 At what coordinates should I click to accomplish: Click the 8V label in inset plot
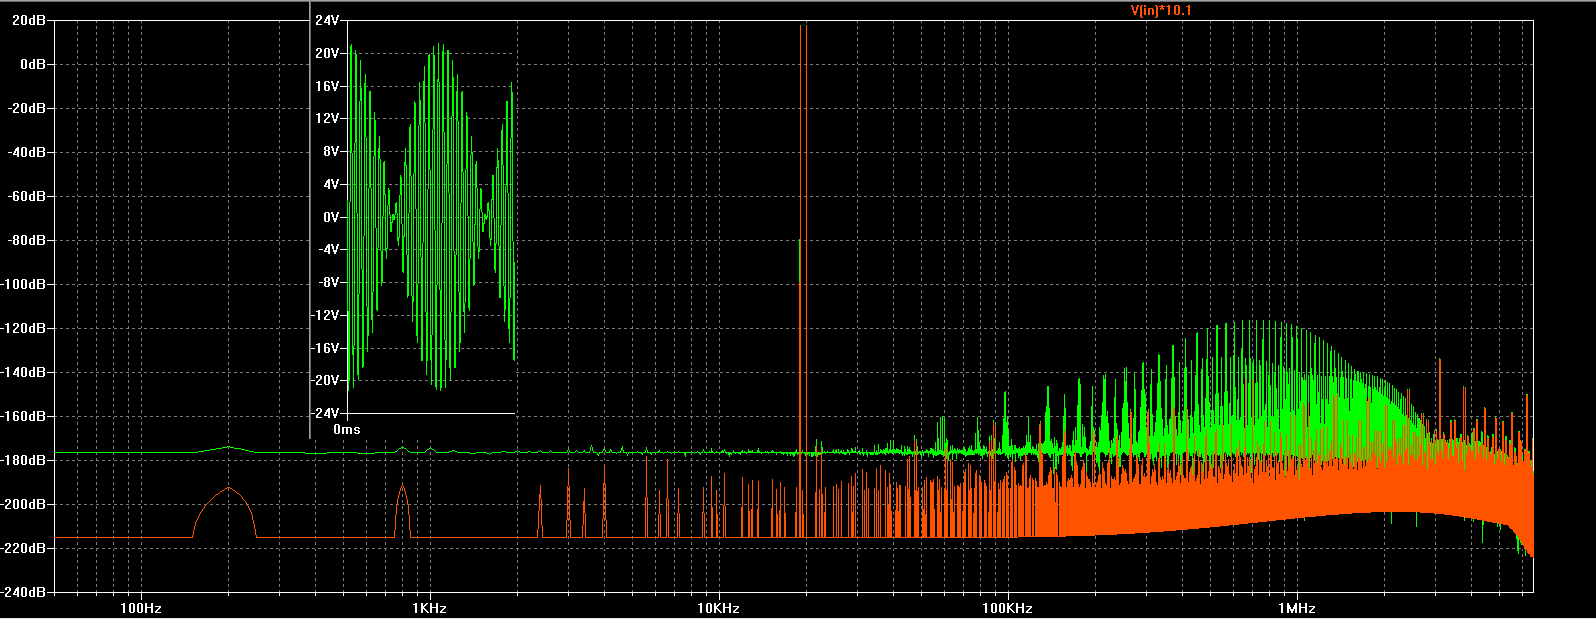point(331,151)
